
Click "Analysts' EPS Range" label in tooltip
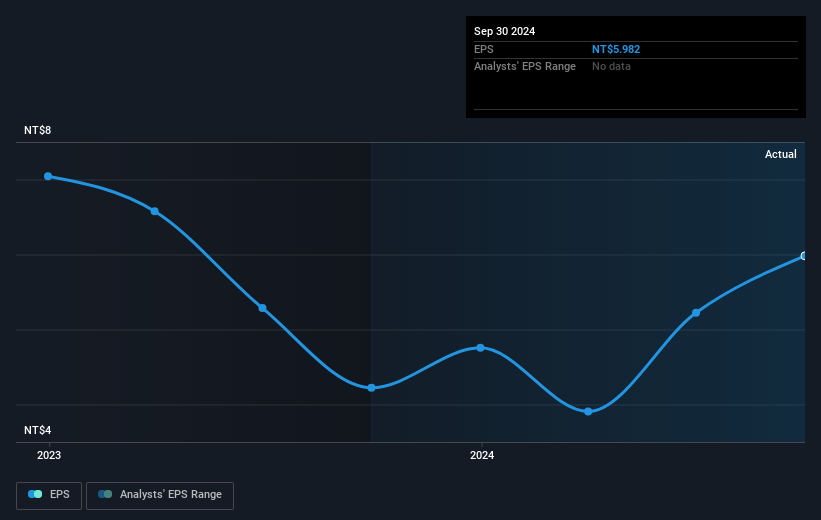point(525,67)
